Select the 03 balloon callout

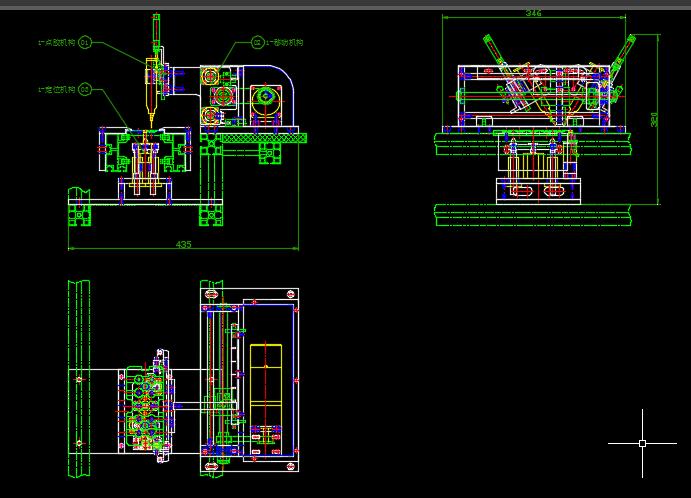click(85, 90)
